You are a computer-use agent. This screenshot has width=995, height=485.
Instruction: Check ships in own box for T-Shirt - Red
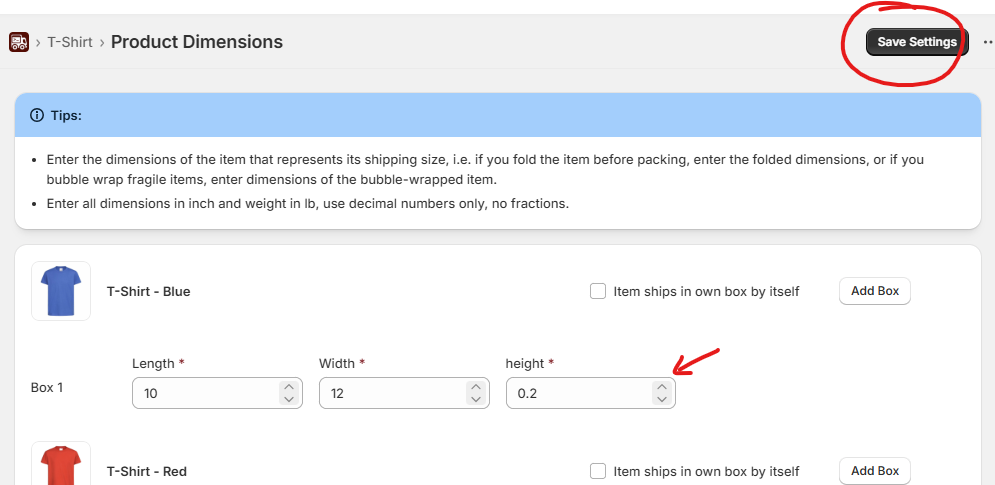point(598,471)
